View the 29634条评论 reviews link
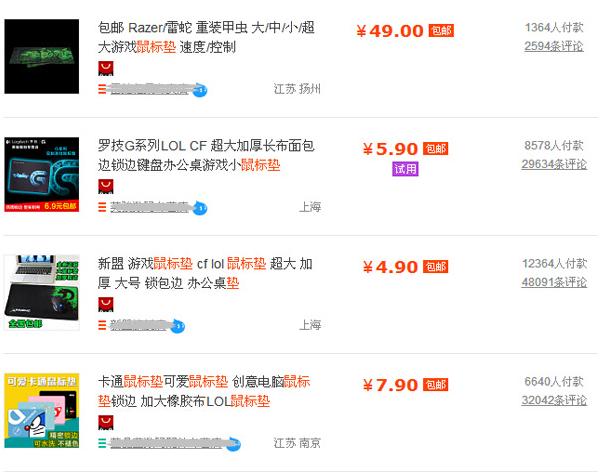The width and height of the screenshot is (600, 476). point(554,164)
